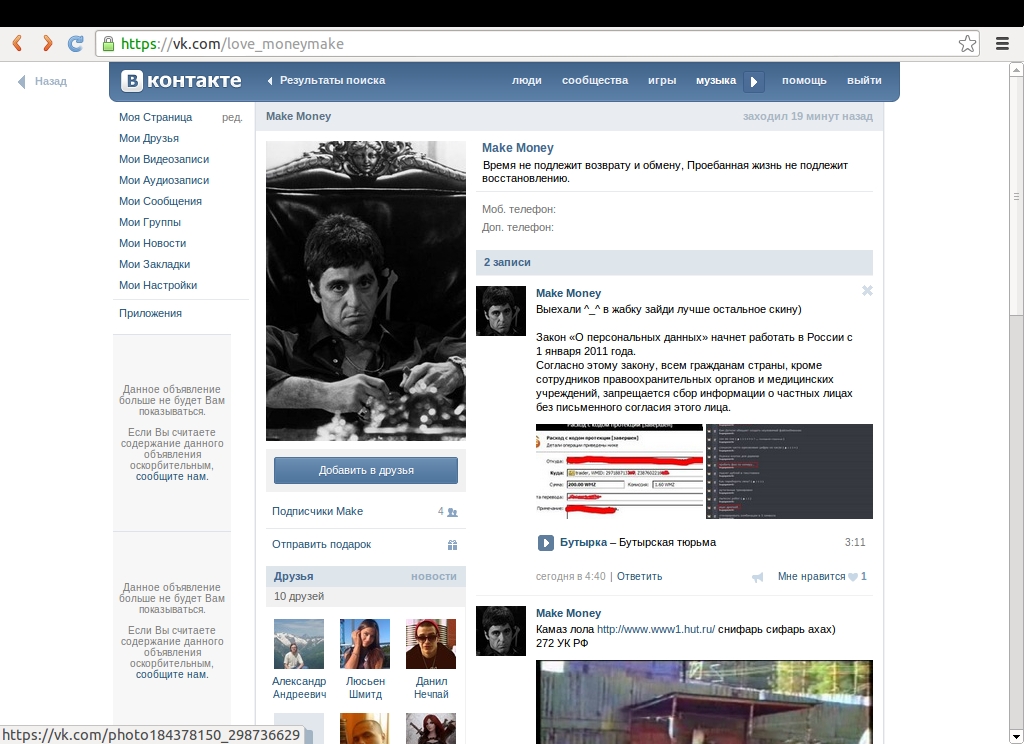The height and width of the screenshot is (744, 1024).
Task: Click новости link in friends block
Action: coord(434,576)
